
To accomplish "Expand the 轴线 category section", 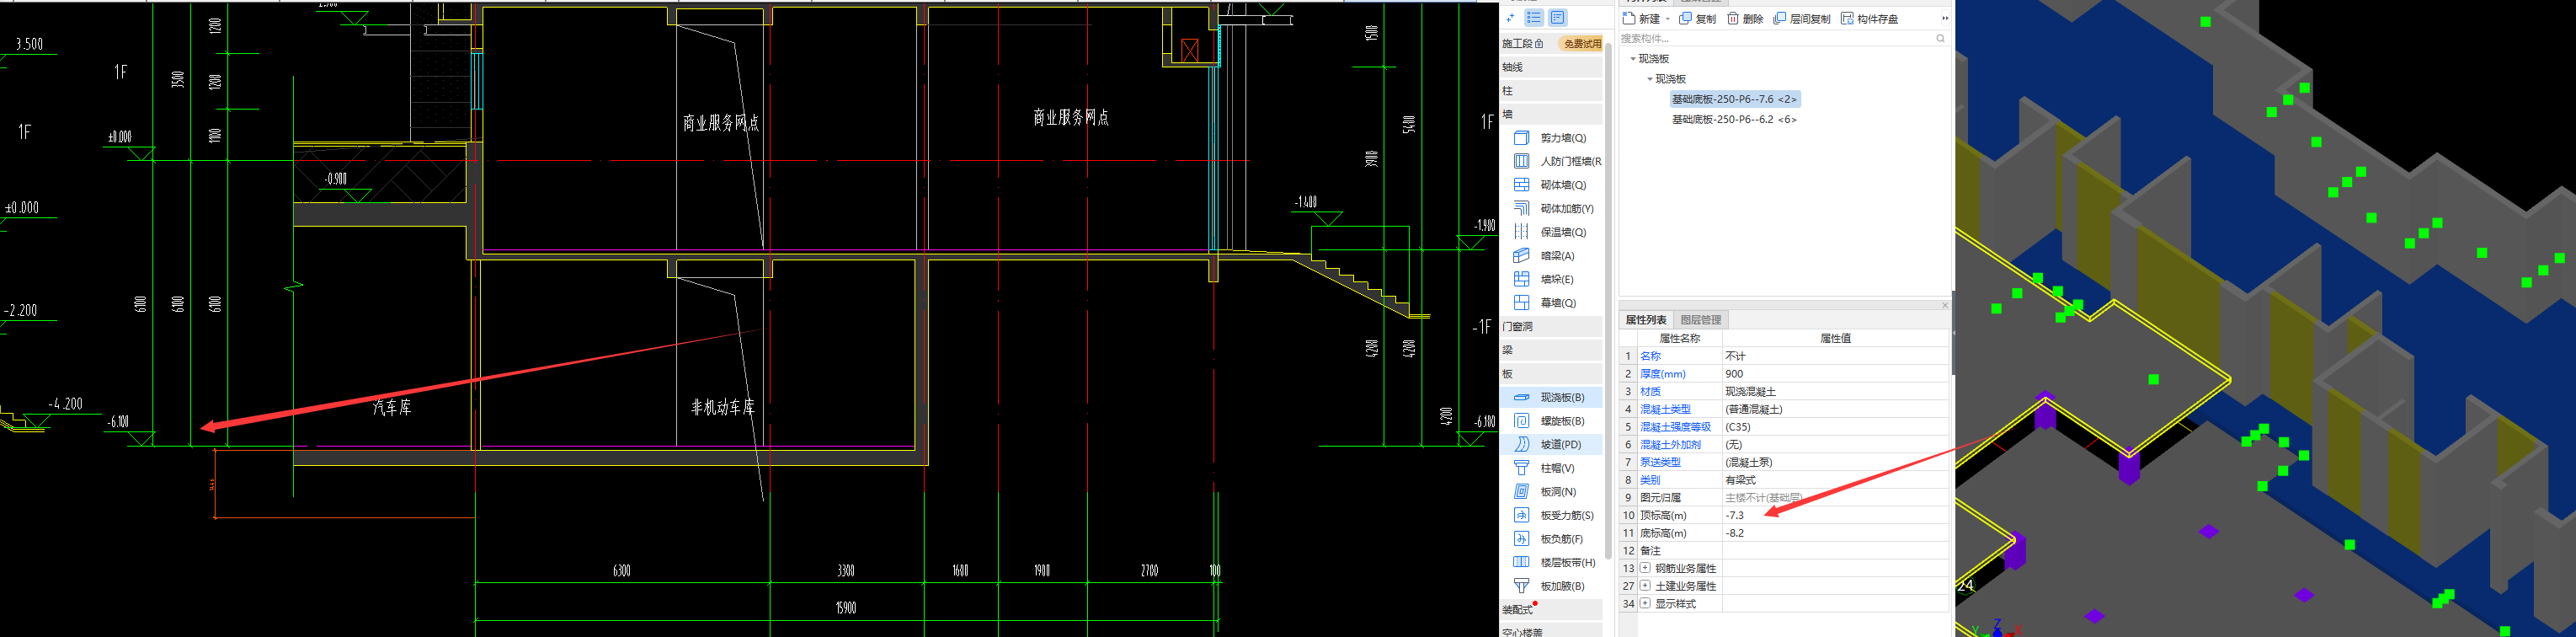I will click(x=1551, y=67).
